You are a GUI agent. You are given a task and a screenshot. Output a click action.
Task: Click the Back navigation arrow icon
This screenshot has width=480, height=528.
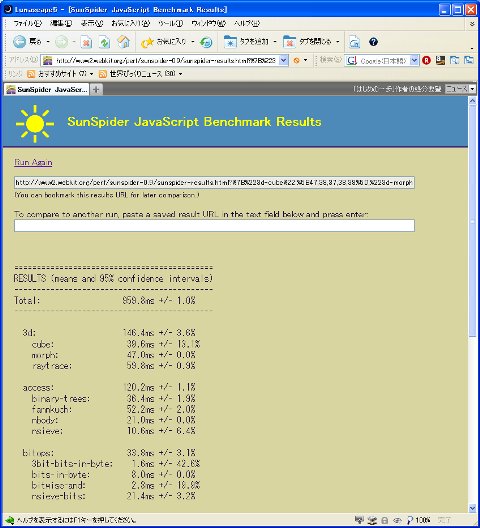[19, 42]
